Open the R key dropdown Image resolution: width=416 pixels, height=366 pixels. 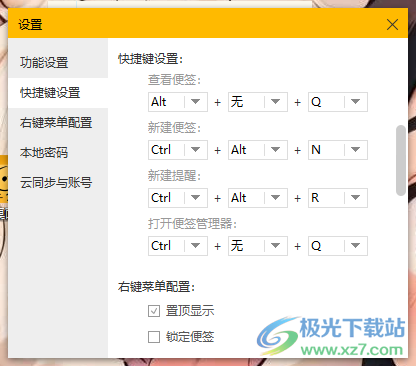click(x=338, y=198)
